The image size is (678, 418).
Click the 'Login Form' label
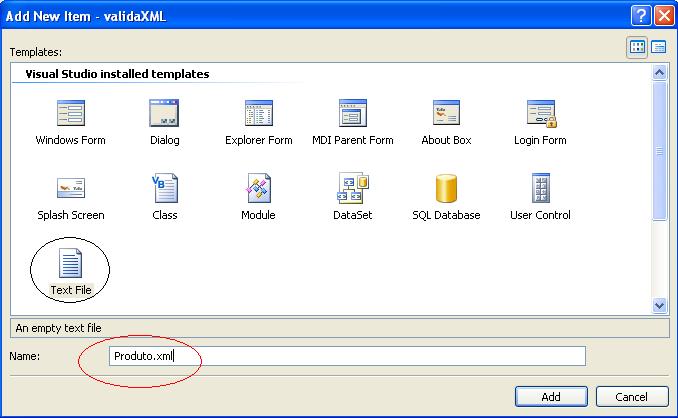click(540, 140)
